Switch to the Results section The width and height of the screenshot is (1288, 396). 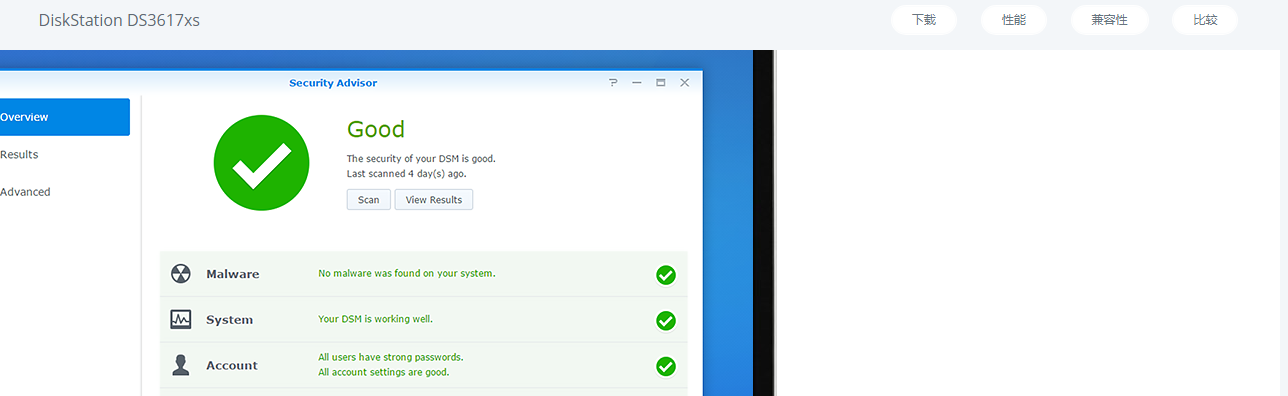pos(64,155)
